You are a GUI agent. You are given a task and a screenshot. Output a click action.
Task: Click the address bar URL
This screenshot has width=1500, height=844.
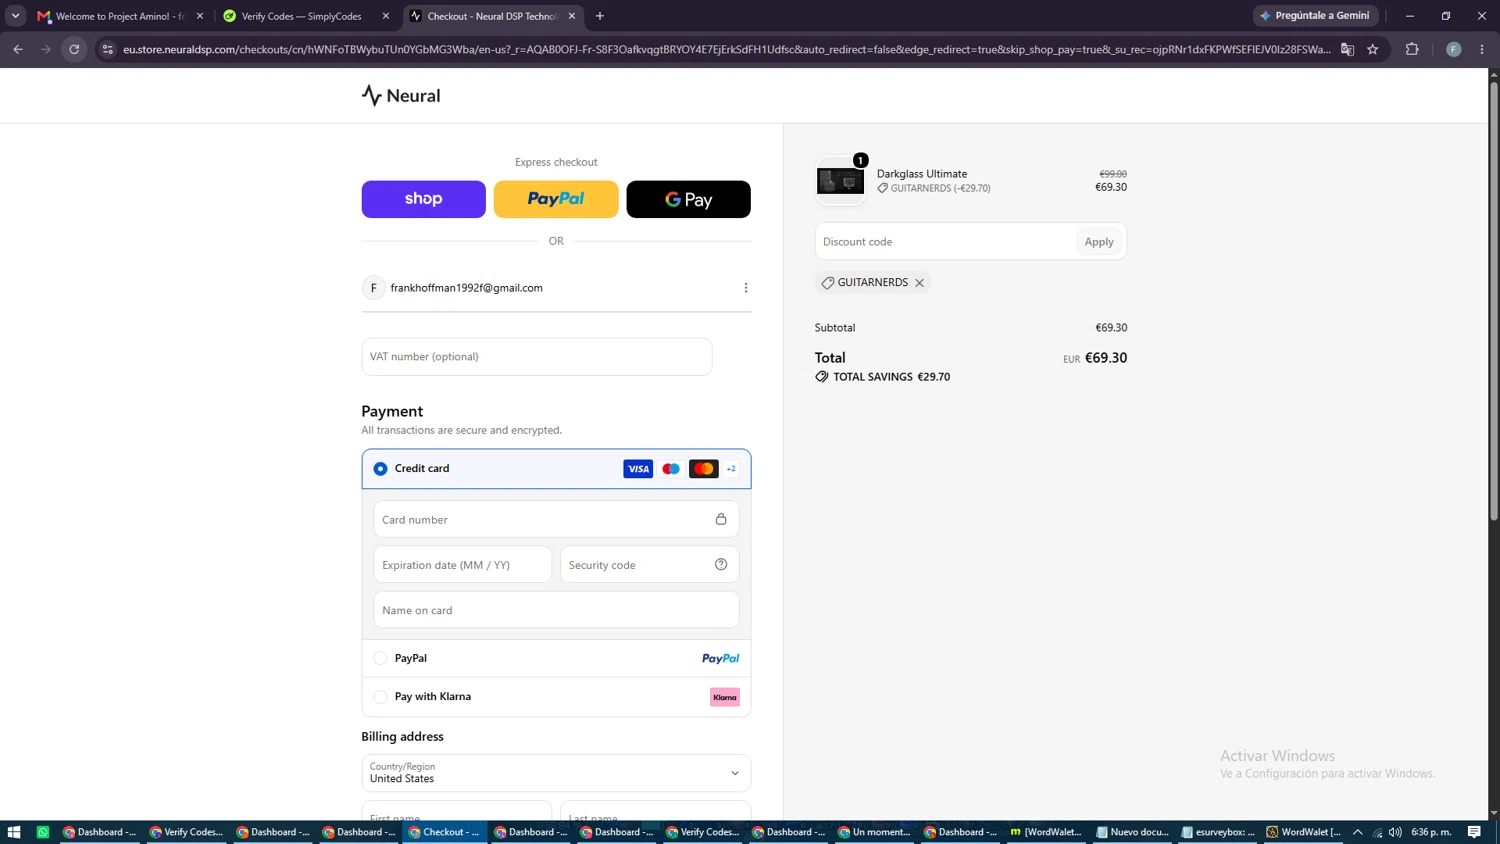pos(727,49)
